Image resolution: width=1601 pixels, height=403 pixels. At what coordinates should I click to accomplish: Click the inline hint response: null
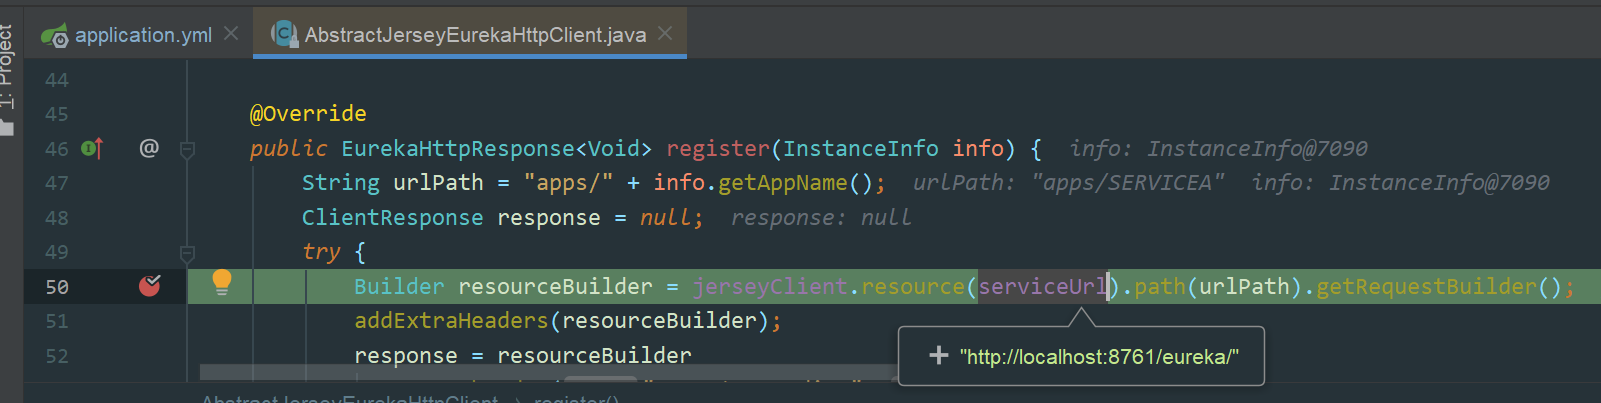[821, 218]
